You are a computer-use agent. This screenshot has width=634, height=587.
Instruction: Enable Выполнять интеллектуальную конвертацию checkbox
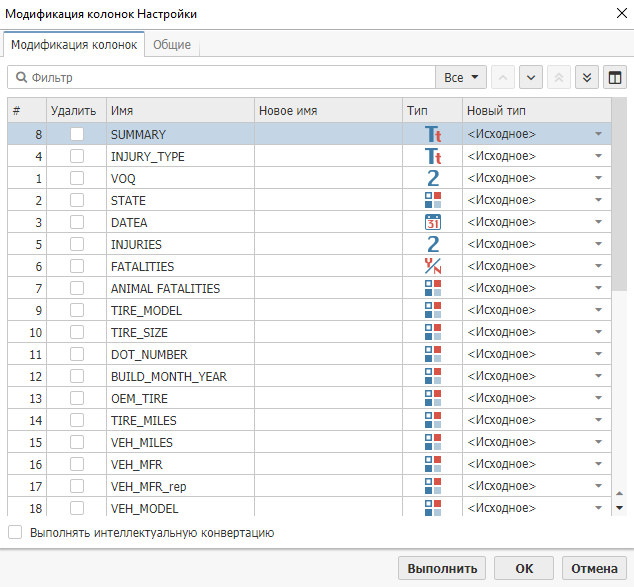(x=15, y=533)
